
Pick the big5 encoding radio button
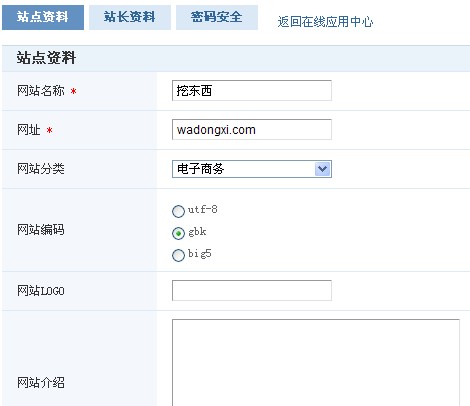[x=178, y=255]
